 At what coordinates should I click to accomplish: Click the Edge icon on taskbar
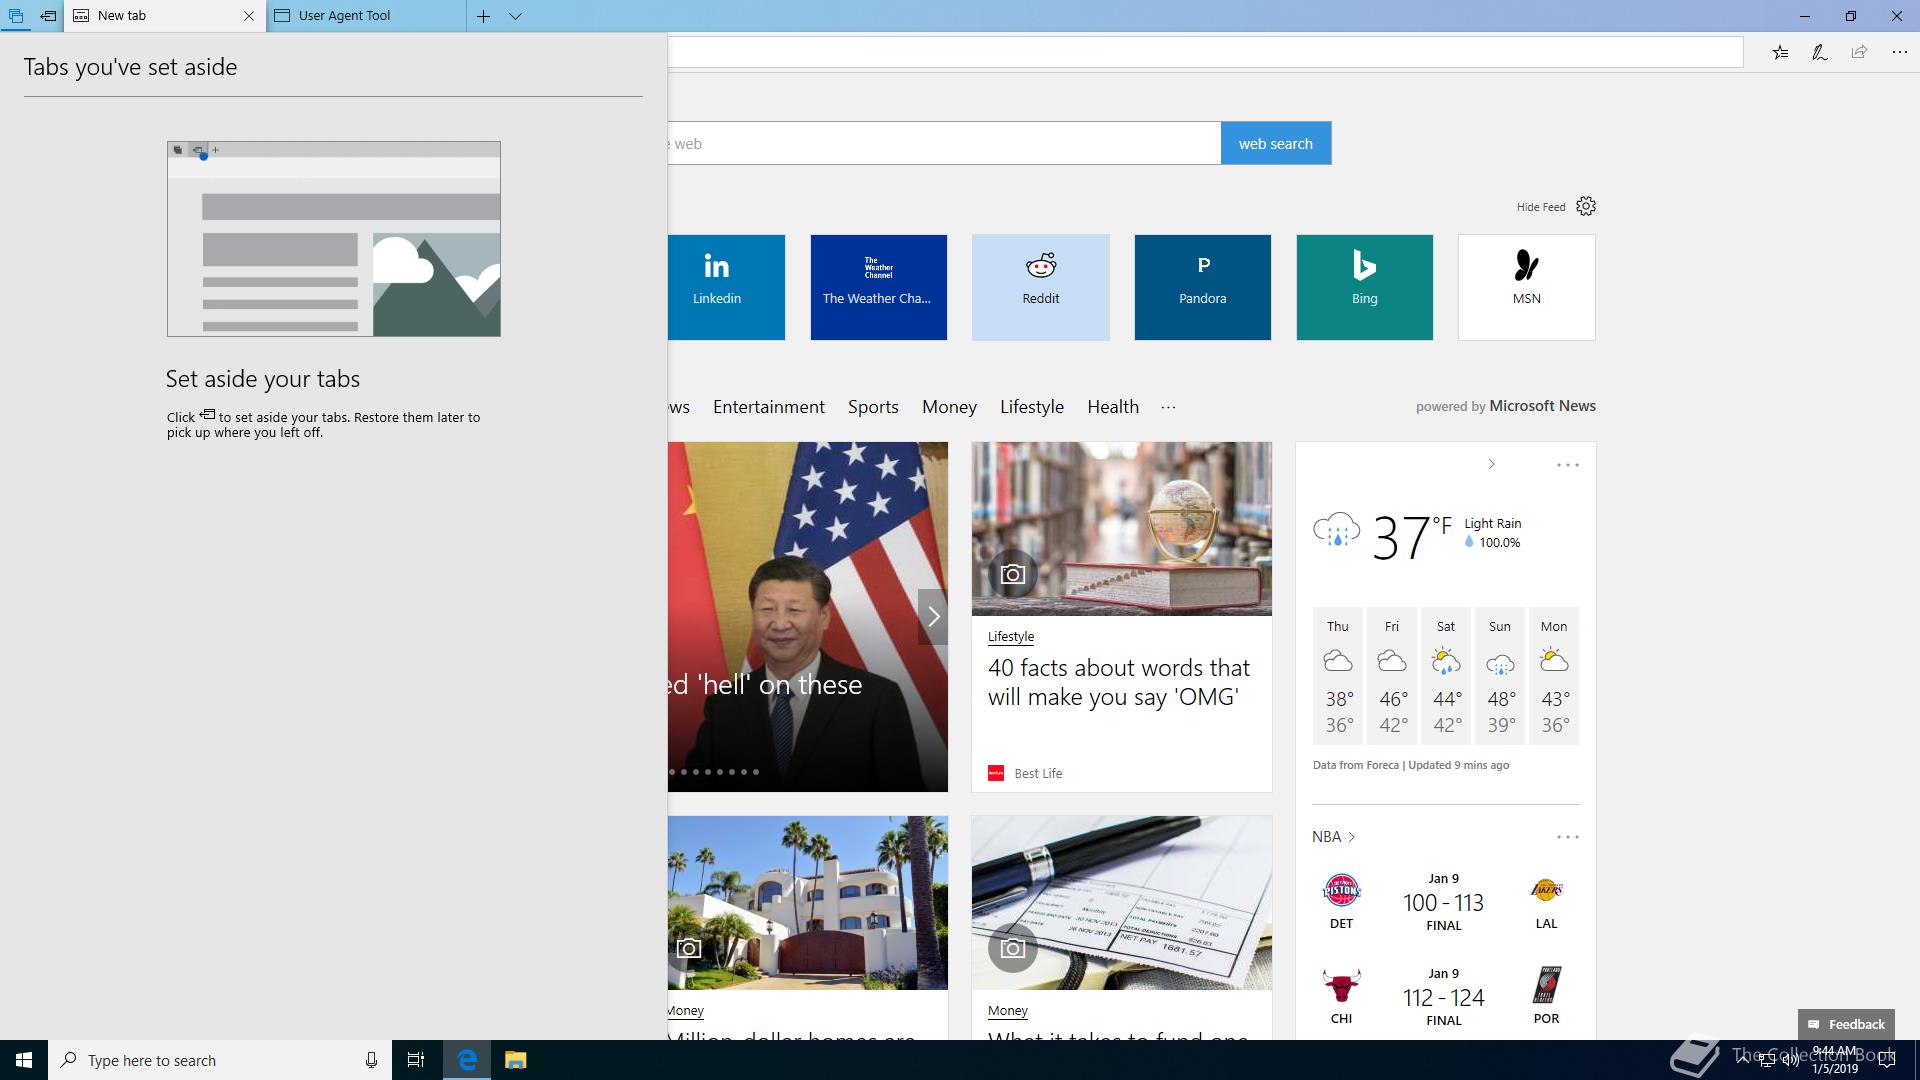coord(467,1060)
